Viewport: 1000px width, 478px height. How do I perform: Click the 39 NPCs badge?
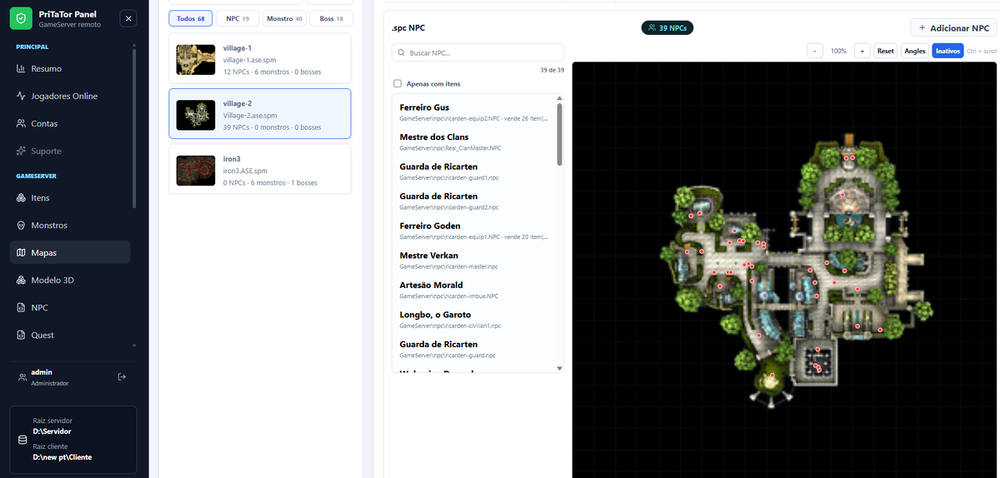[667, 28]
